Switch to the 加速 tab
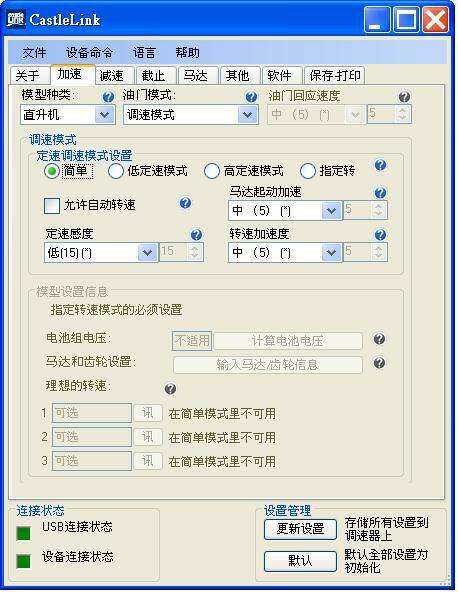The width and height of the screenshot is (458, 592). [x=72, y=74]
